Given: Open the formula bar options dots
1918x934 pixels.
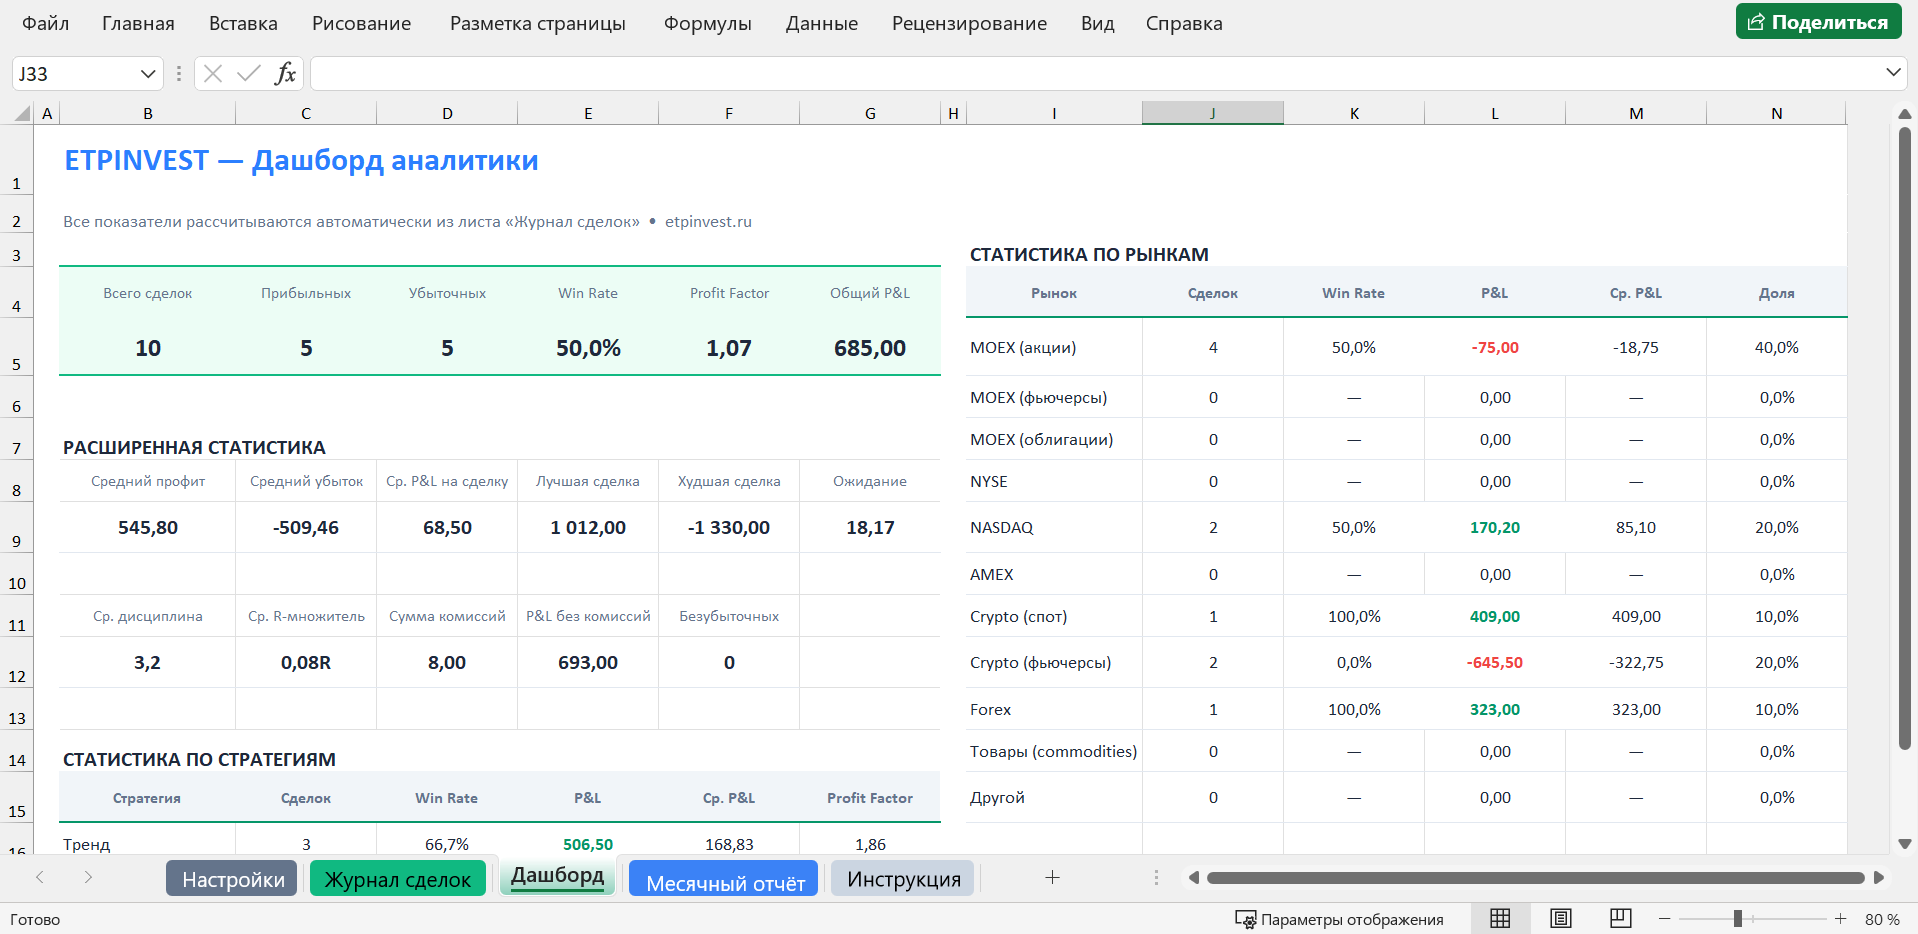Looking at the screenshot, I should coord(179,73).
